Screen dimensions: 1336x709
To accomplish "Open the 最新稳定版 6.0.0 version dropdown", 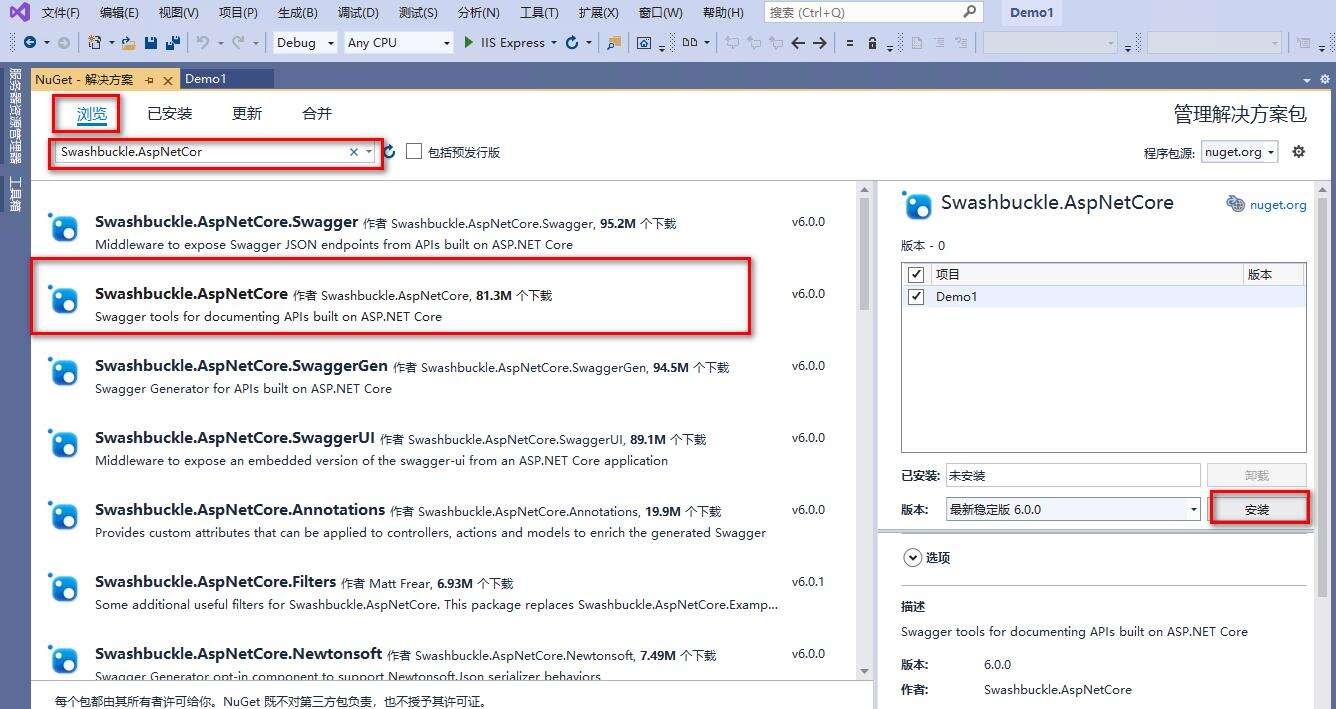I will (x=1072, y=509).
